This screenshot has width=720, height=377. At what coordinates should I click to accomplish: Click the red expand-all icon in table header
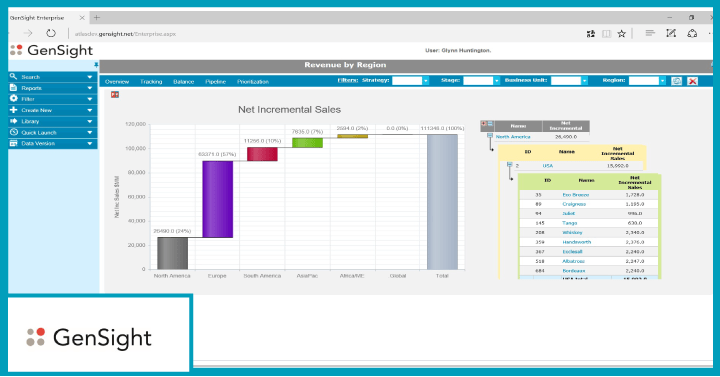coord(484,124)
